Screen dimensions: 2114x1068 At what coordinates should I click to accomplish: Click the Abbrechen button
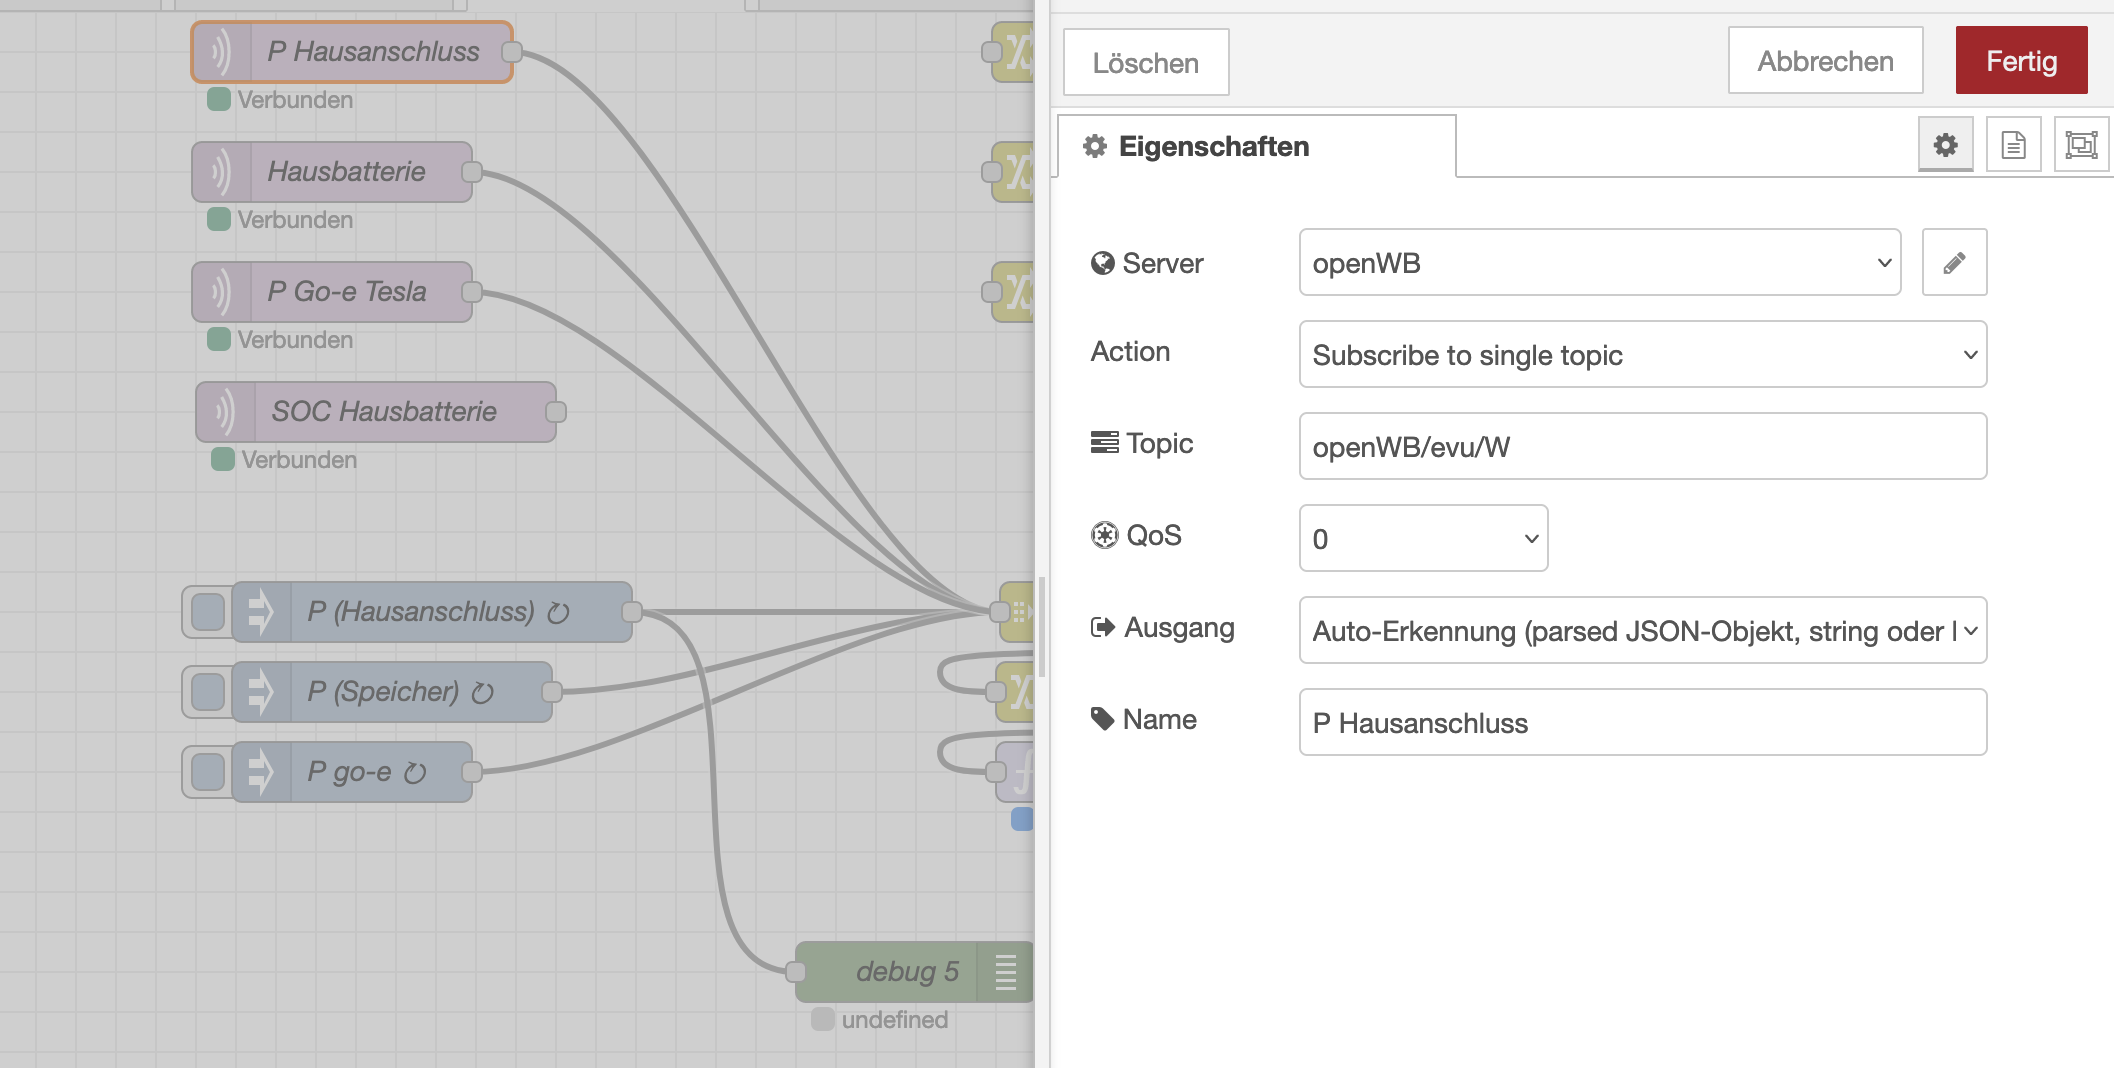(1825, 61)
